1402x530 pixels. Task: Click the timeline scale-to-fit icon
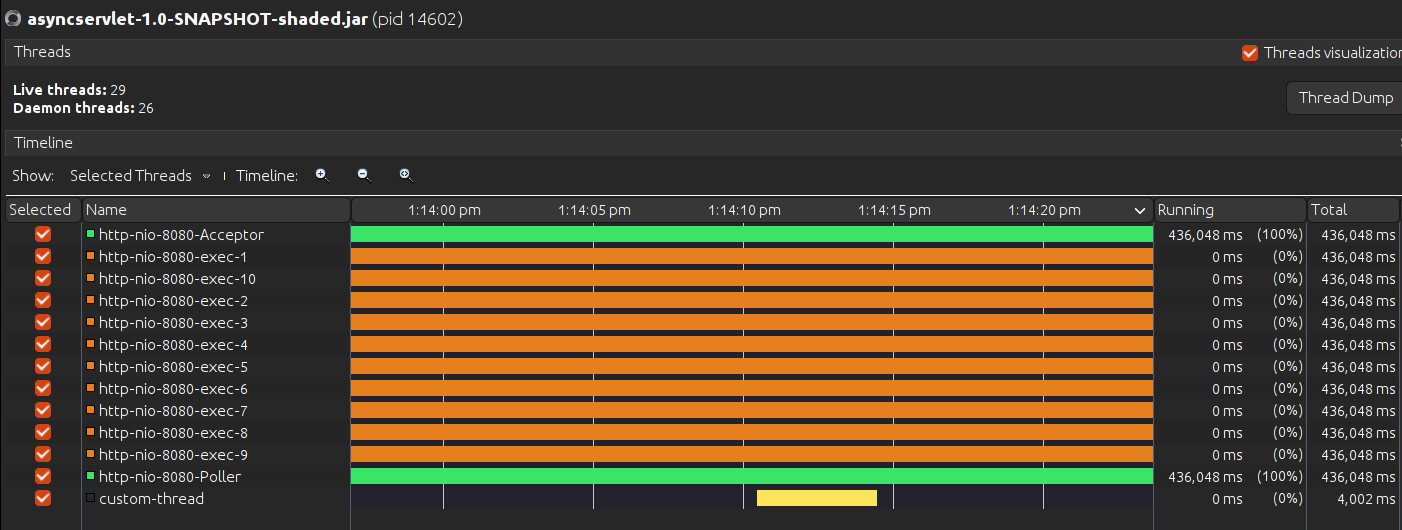point(406,175)
